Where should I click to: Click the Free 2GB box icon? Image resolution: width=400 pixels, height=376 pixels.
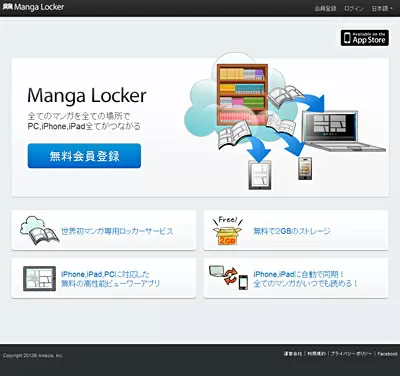(227, 231)
